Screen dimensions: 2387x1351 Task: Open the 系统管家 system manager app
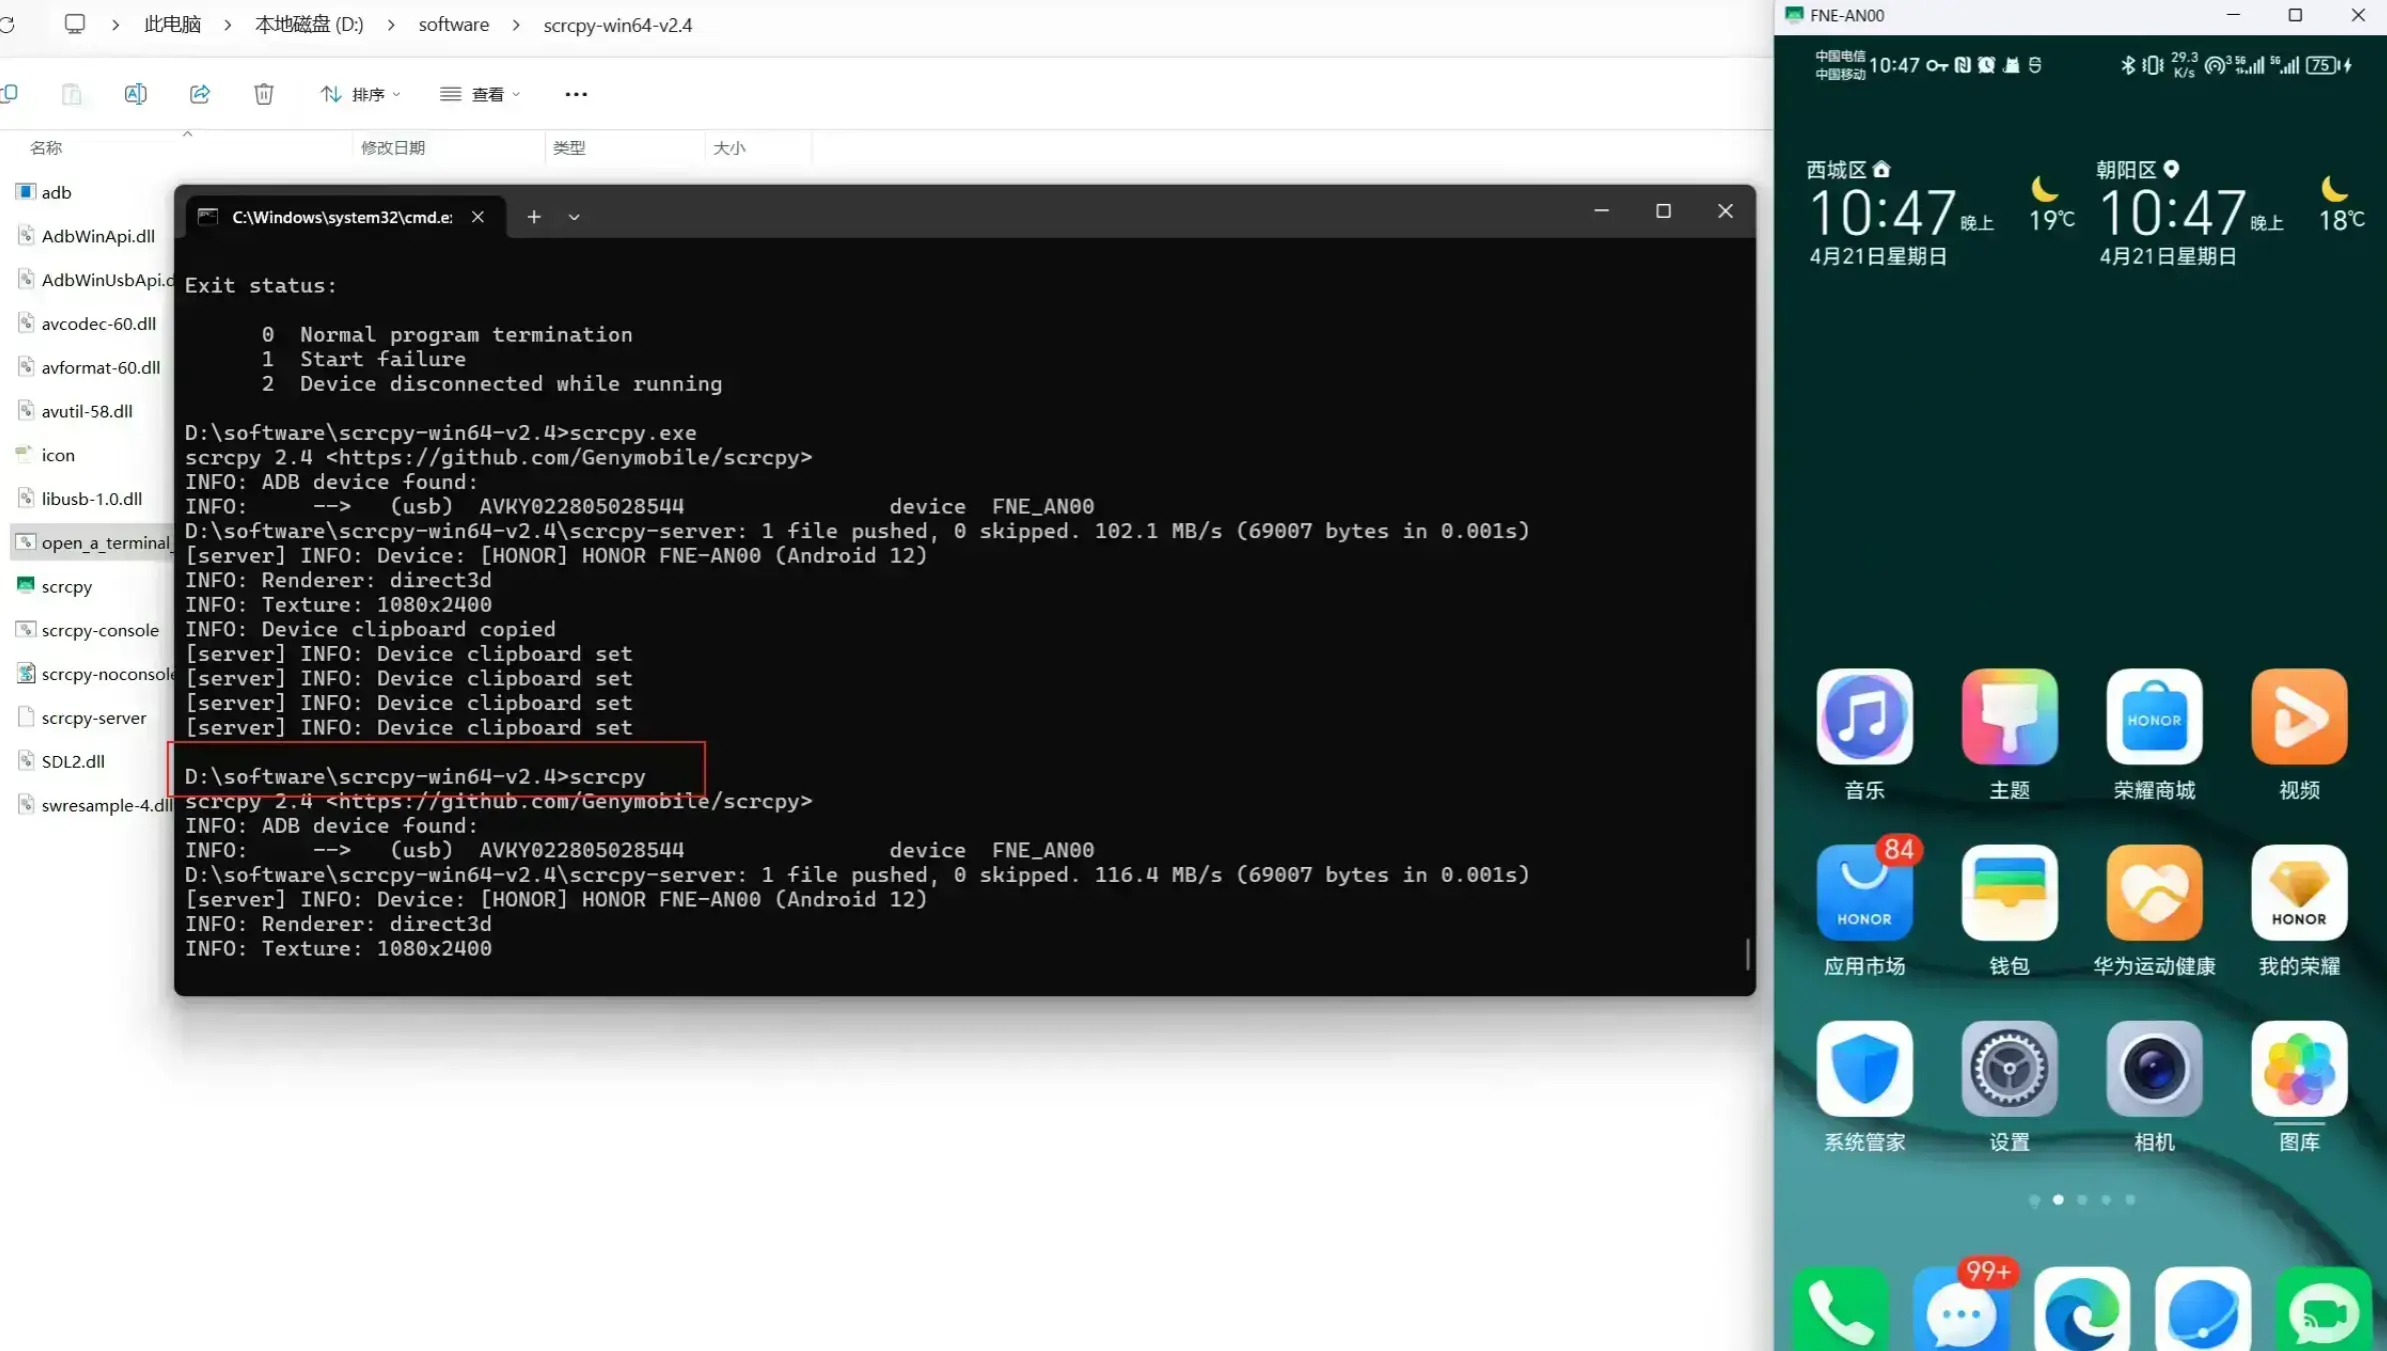pos(1864,1069)
